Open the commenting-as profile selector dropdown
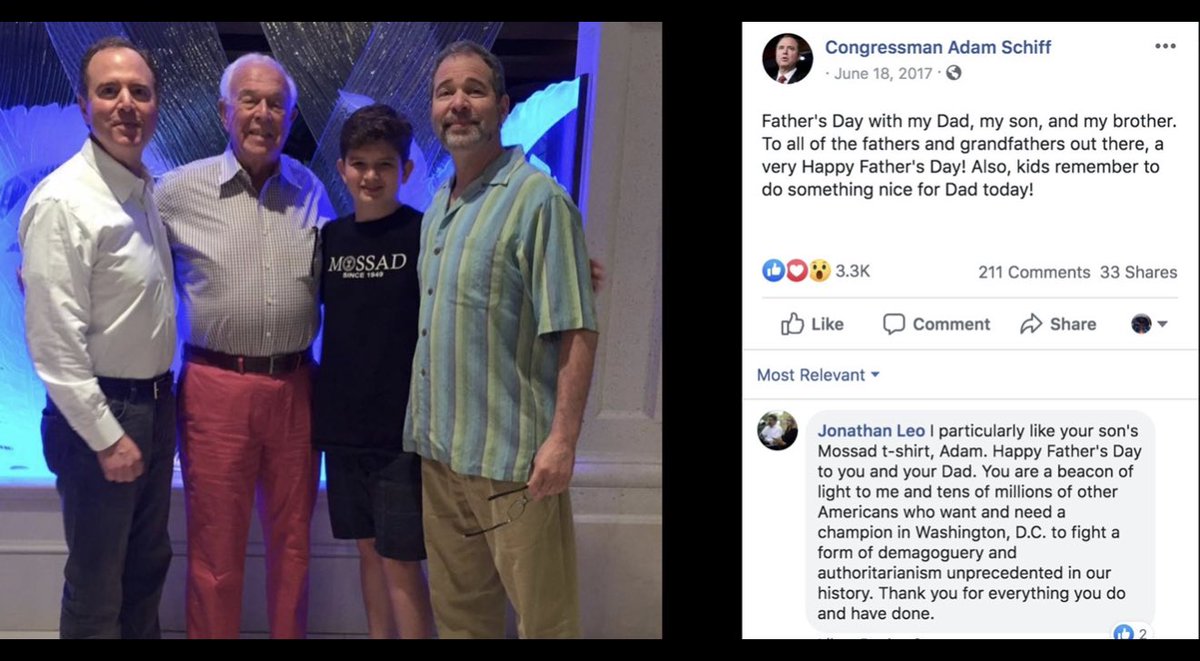The width and height of the screenshot is (1200, 661). pyautogui.click(x=1149, y=324)
